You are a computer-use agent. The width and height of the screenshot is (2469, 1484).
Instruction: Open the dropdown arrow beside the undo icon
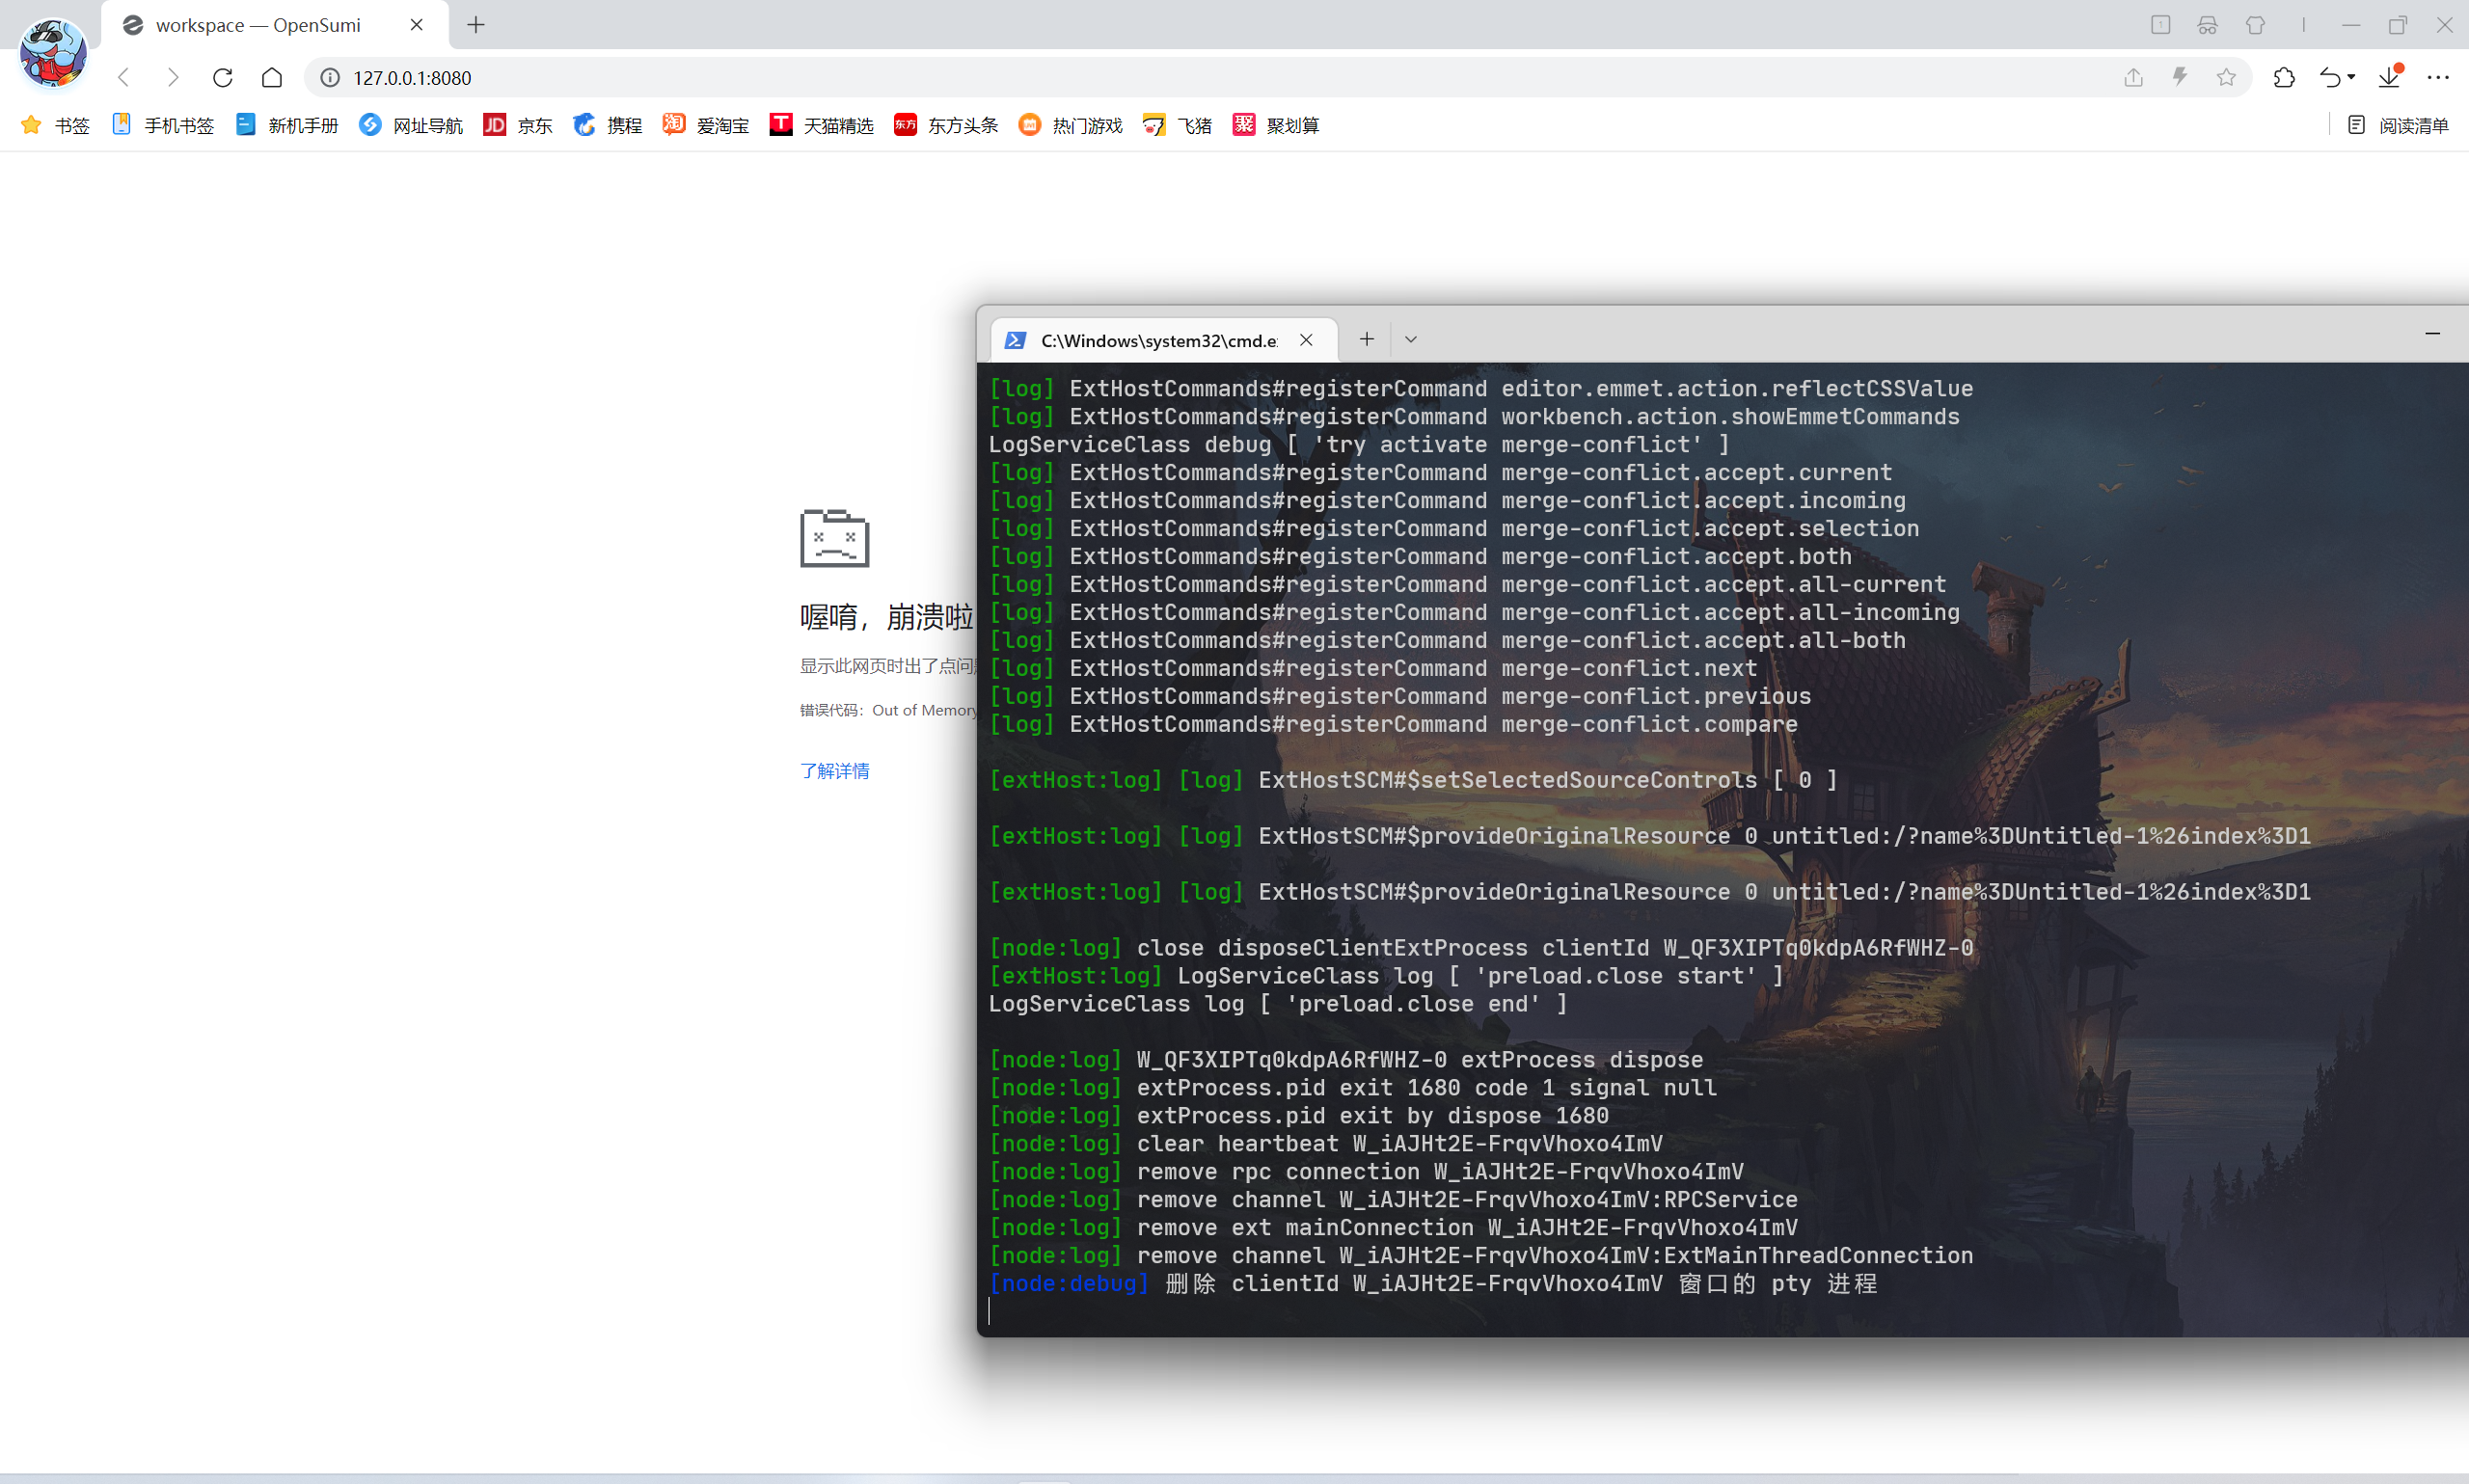2351,78
